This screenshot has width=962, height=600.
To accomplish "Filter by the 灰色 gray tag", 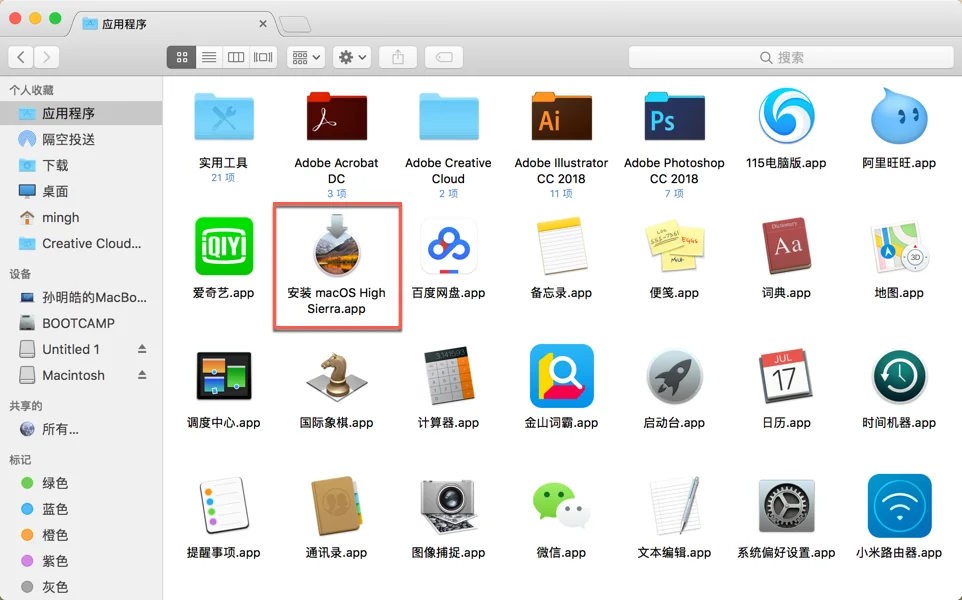I will click(81, 587).
